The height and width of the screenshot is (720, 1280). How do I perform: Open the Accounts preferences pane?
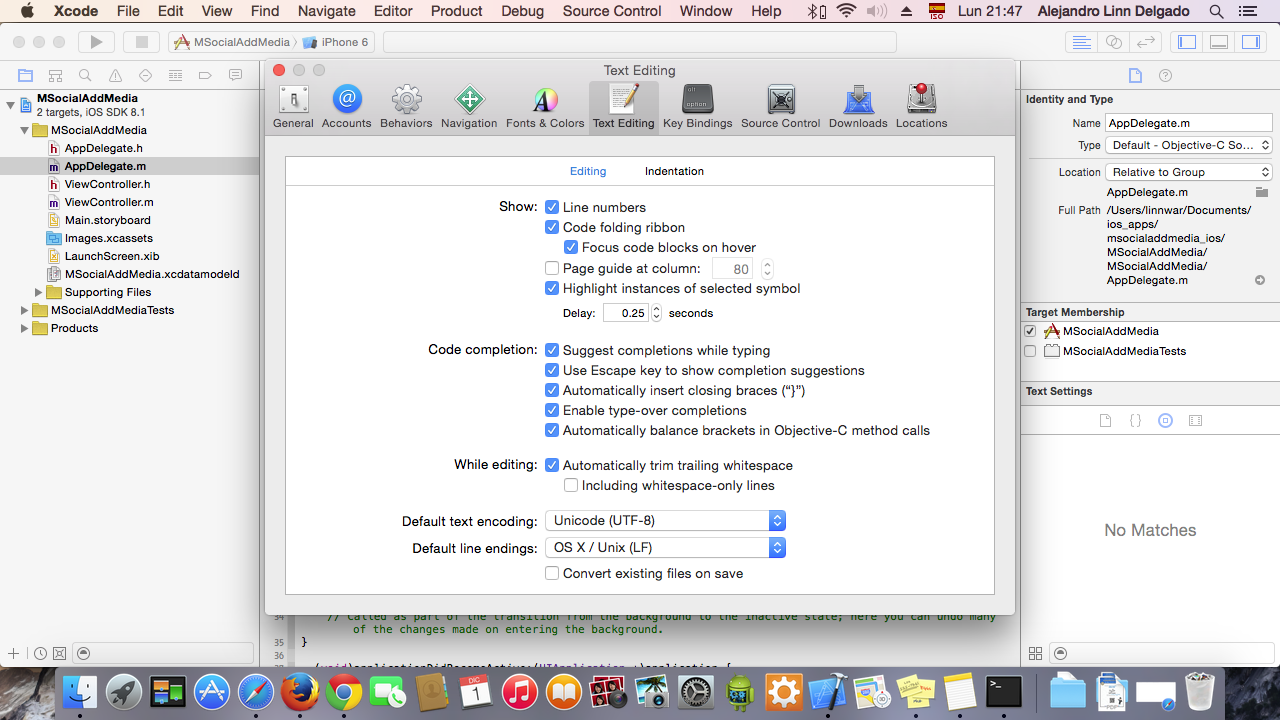point(346,107)
